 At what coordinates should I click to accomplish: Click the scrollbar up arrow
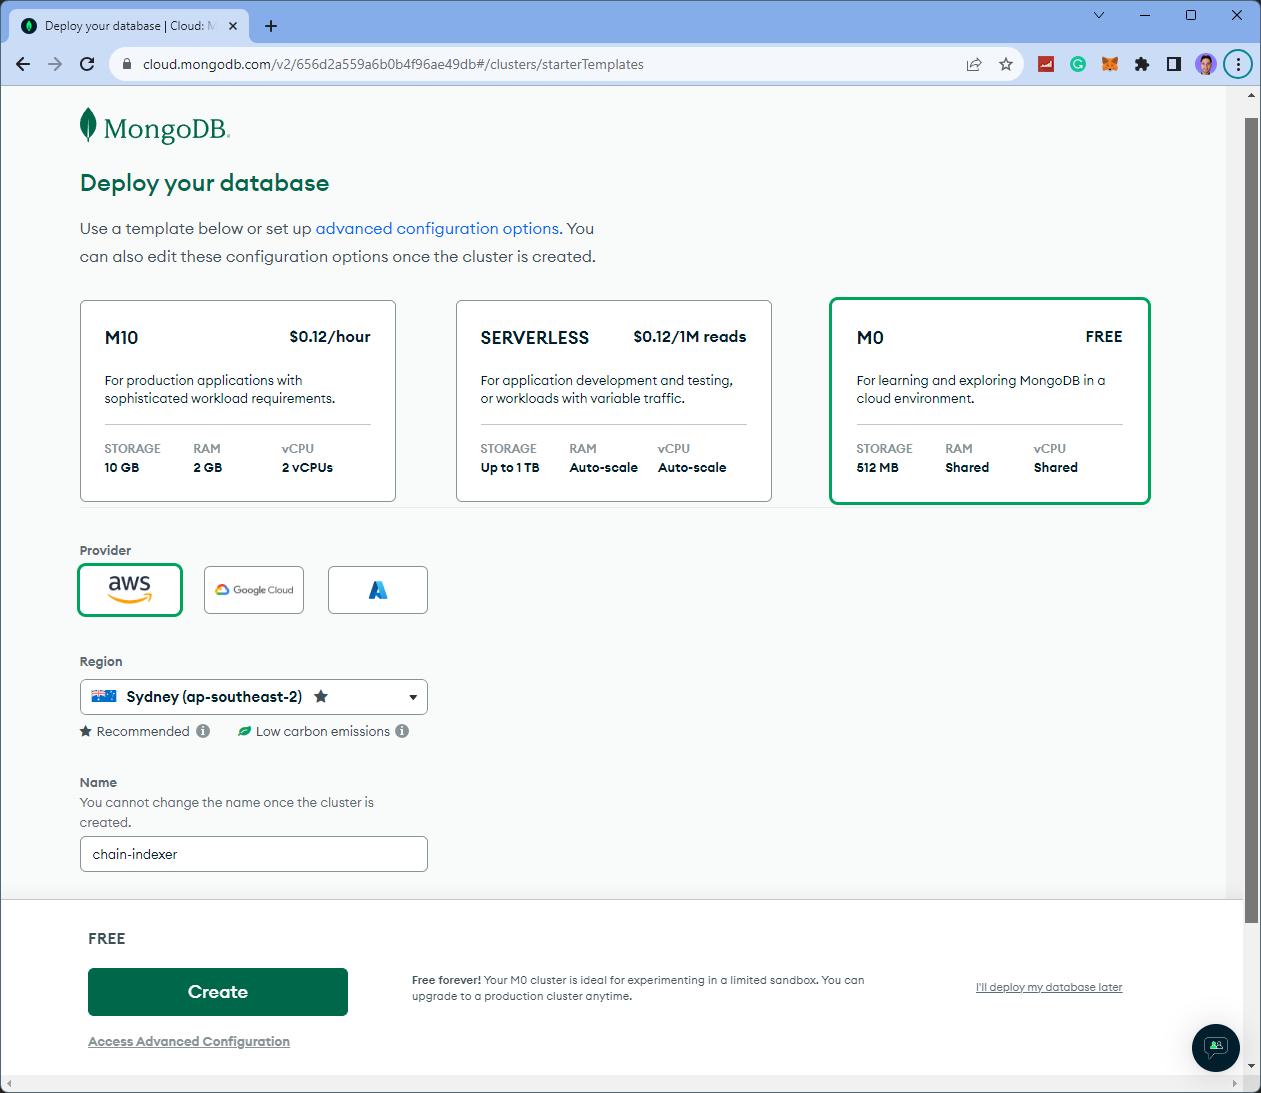click(x=1252, y=95)
